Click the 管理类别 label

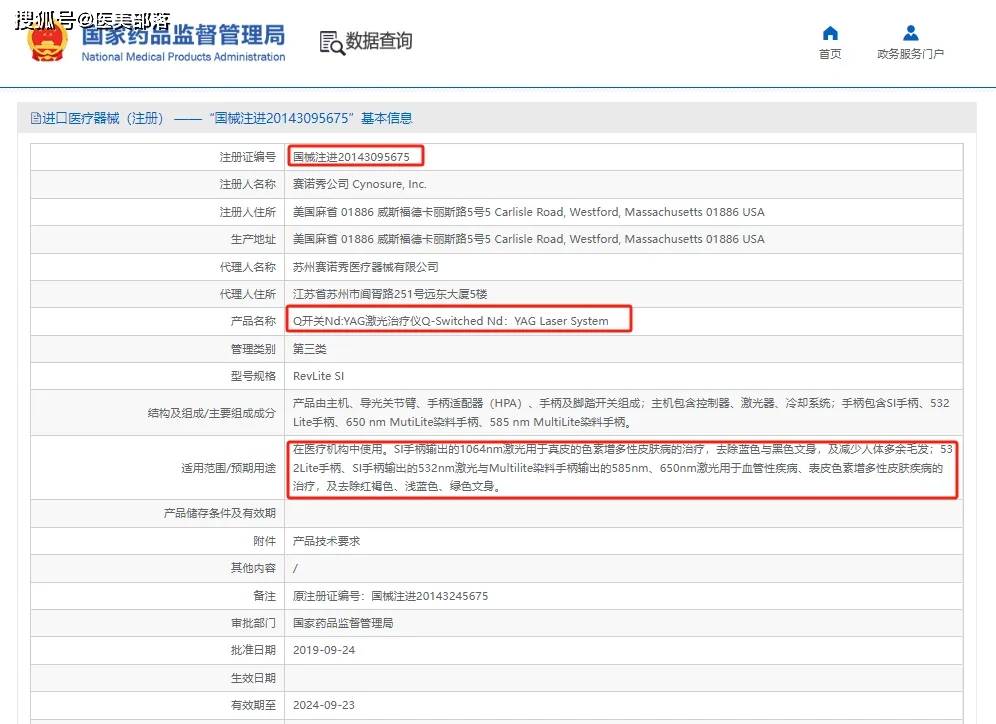[x=253, y=349]
